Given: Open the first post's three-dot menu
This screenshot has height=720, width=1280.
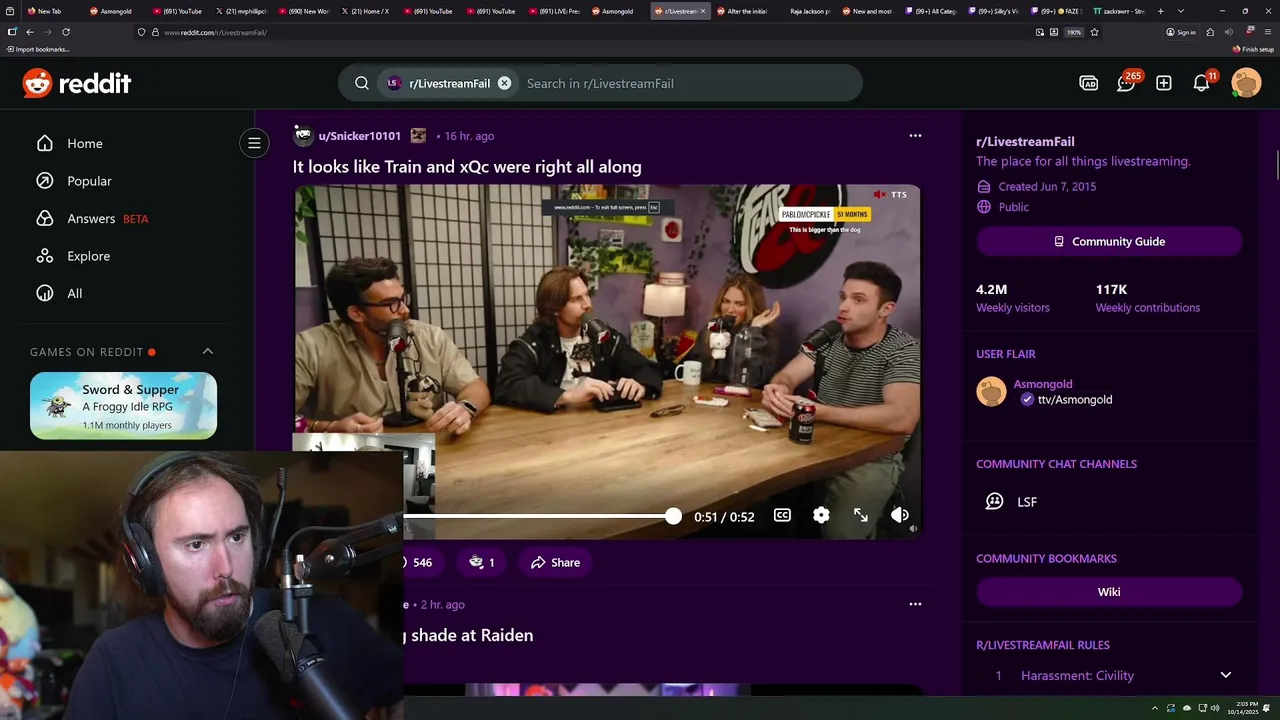Looking at the screenshot, I should pos(915,135).
